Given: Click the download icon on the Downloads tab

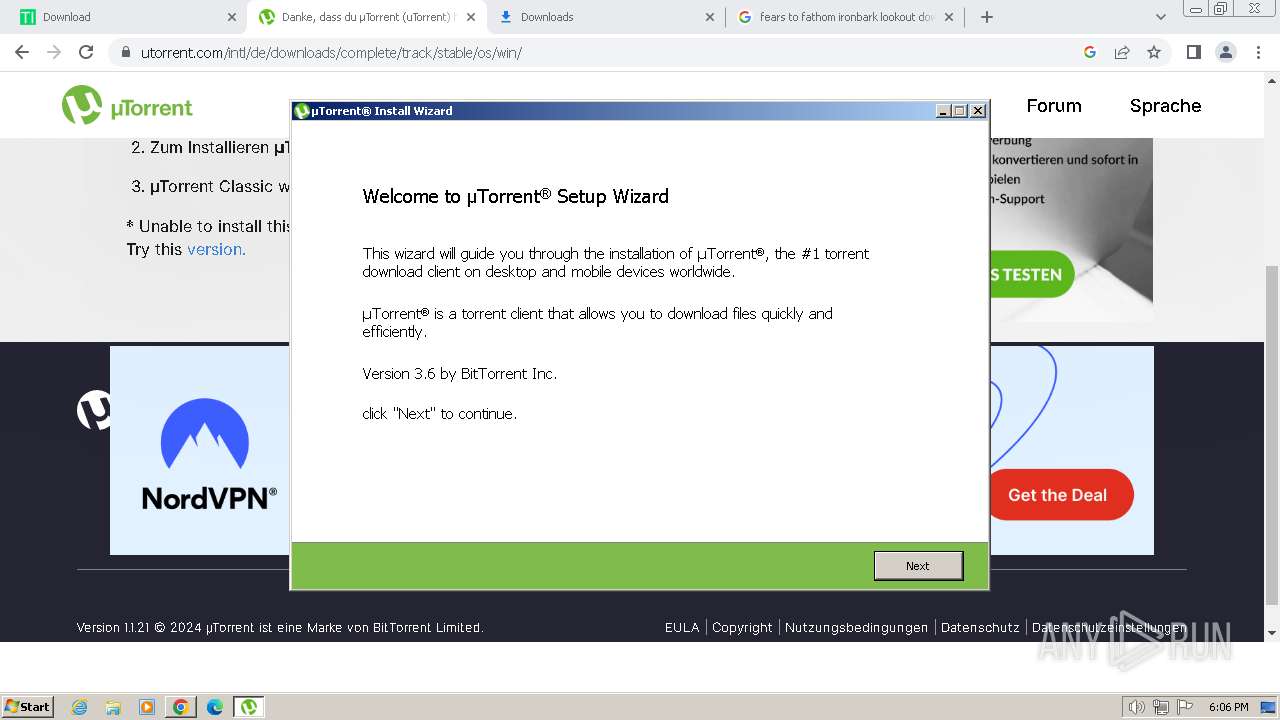Looking at the screenshot, I should [506, 17].
